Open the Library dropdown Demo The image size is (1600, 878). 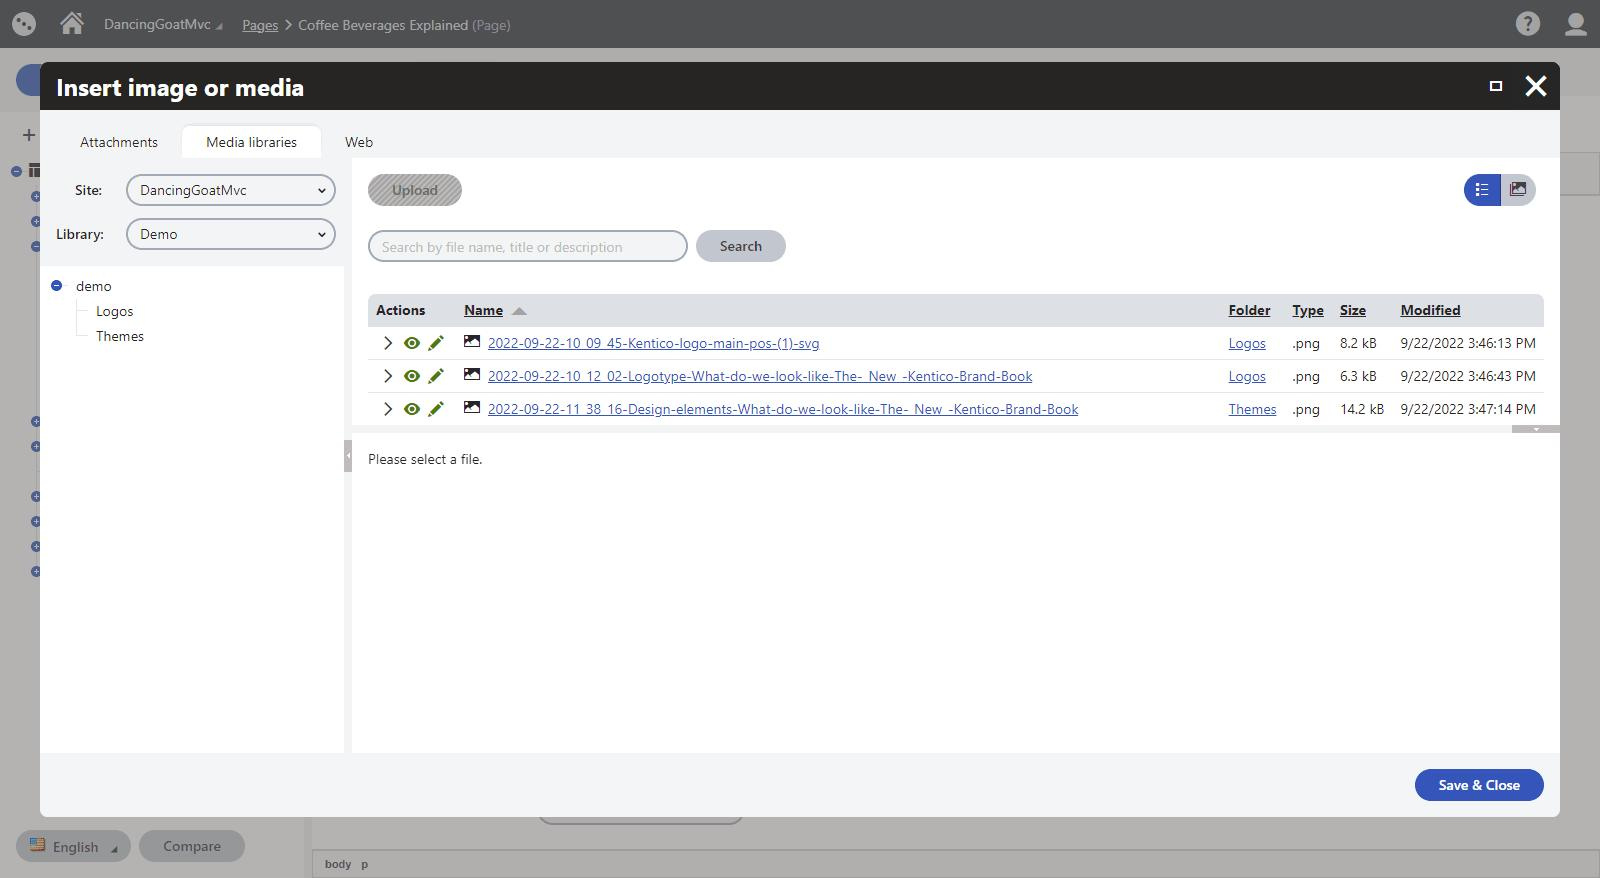point(231,234)
